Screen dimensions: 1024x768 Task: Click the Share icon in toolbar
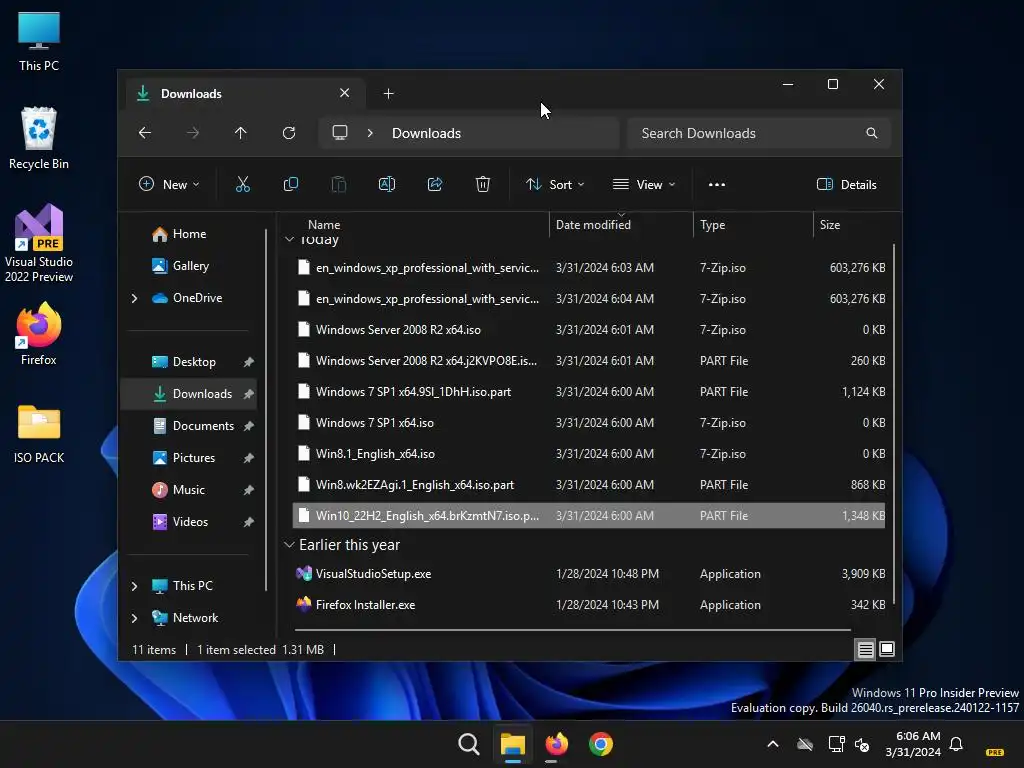(x=435, y=185)
